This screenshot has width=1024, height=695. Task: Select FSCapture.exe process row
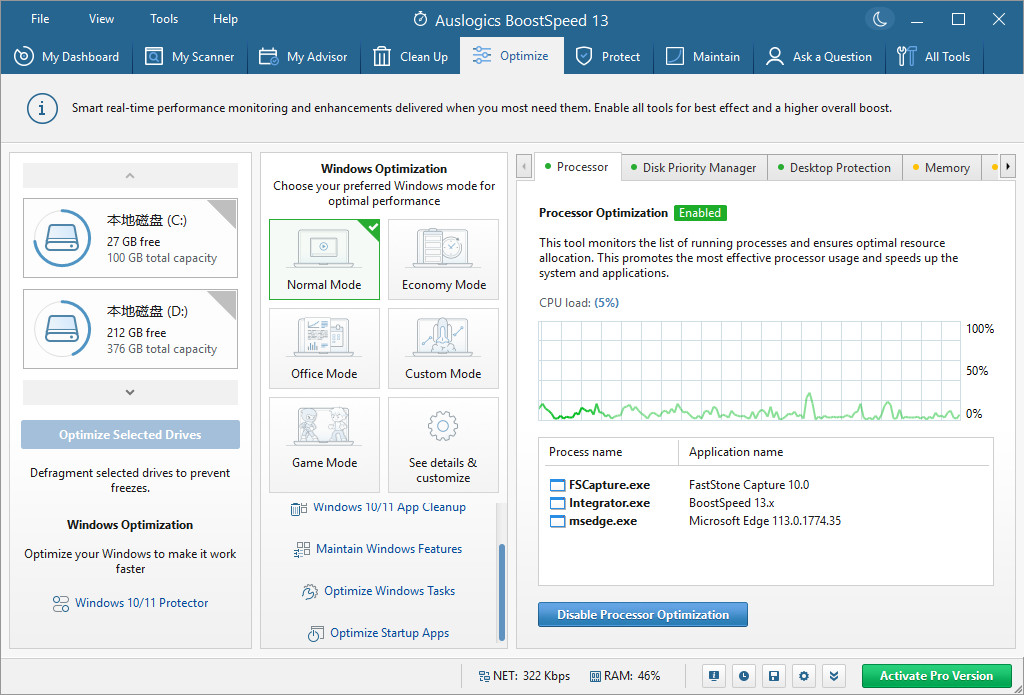pyautogui.click(x=766, y=485)
